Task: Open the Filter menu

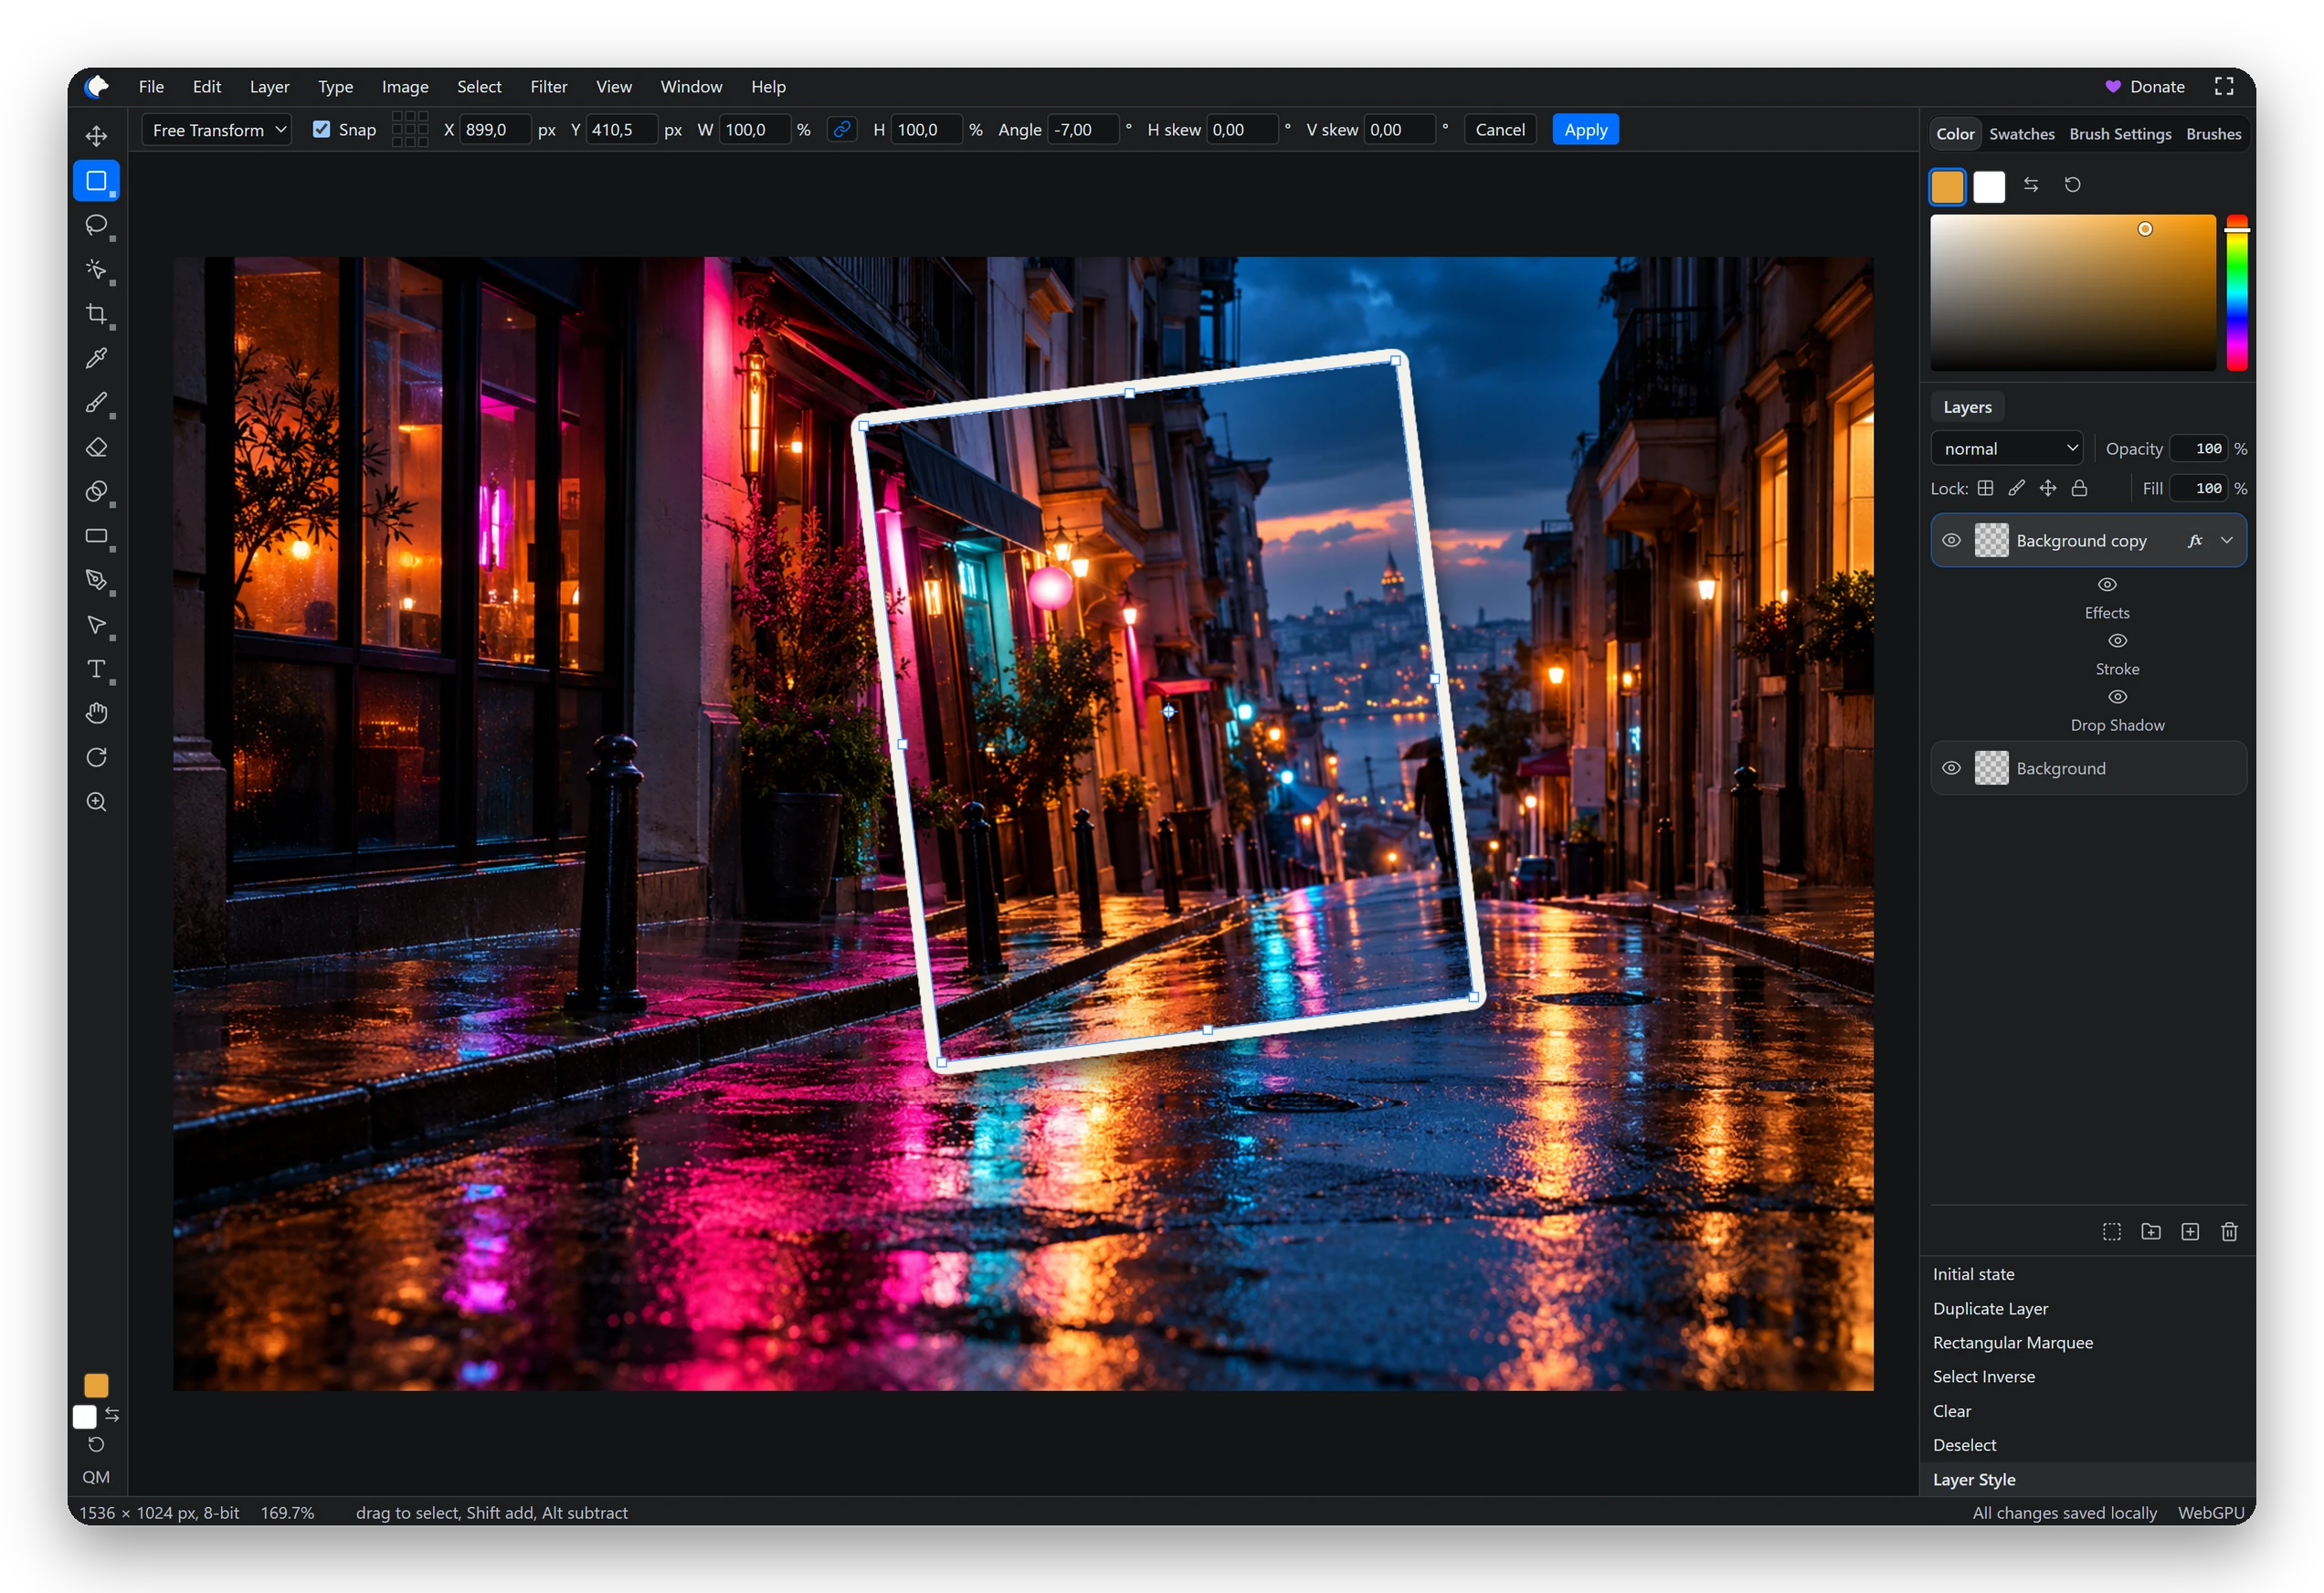Action: point(548,87)
